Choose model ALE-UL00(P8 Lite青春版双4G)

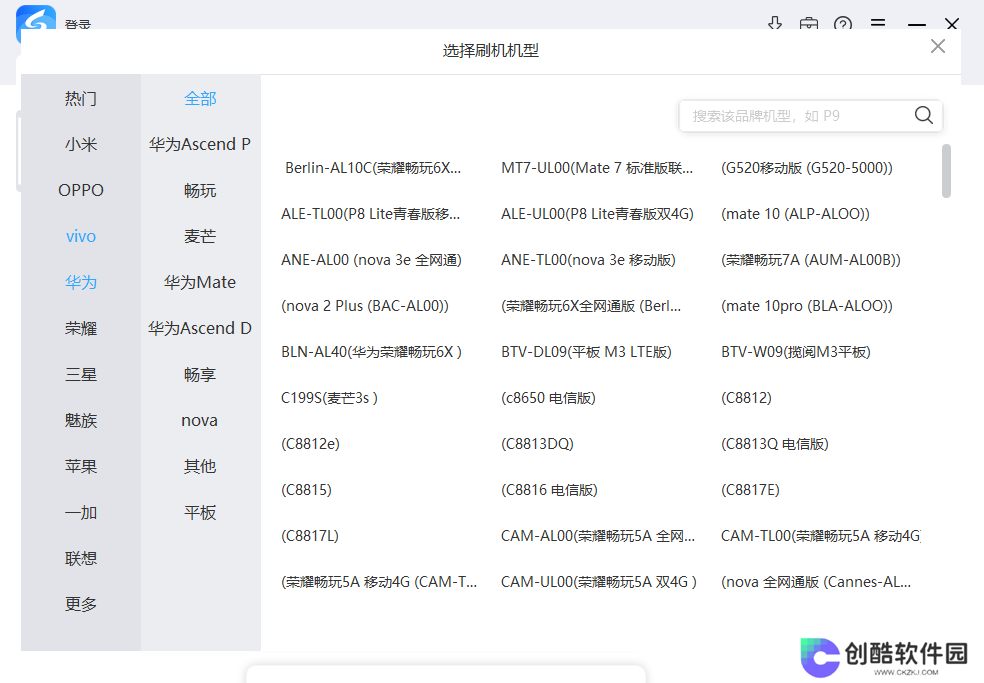597,214
